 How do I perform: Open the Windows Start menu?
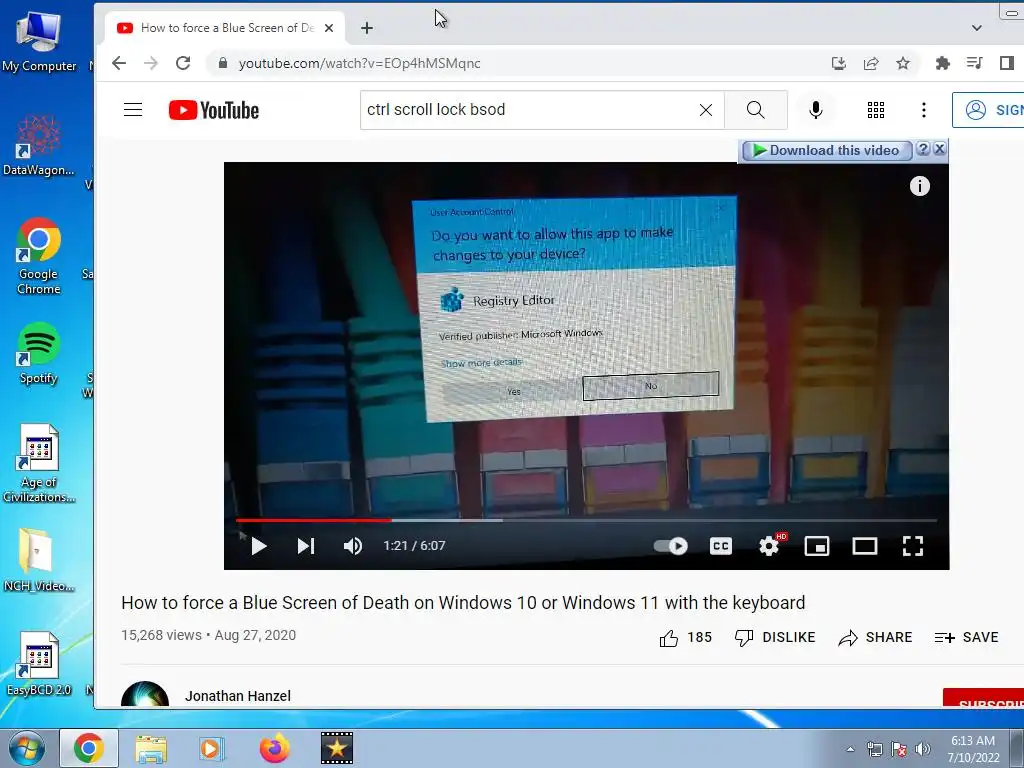point(26,748)
